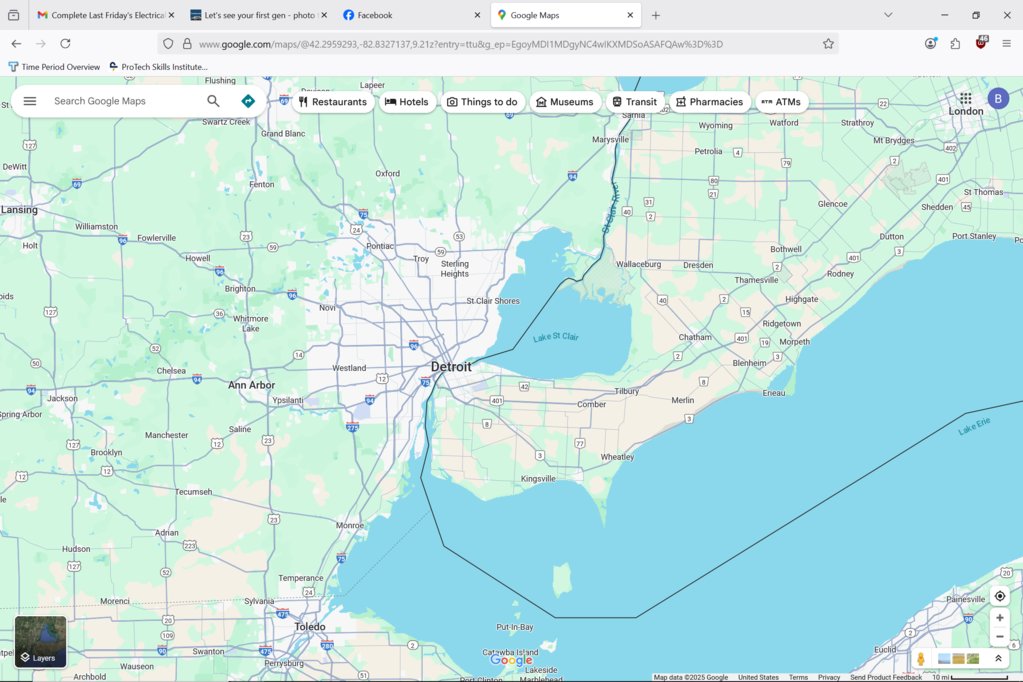Show Transit places on the map
1023x682 pixels.
[x=635, y=102]
